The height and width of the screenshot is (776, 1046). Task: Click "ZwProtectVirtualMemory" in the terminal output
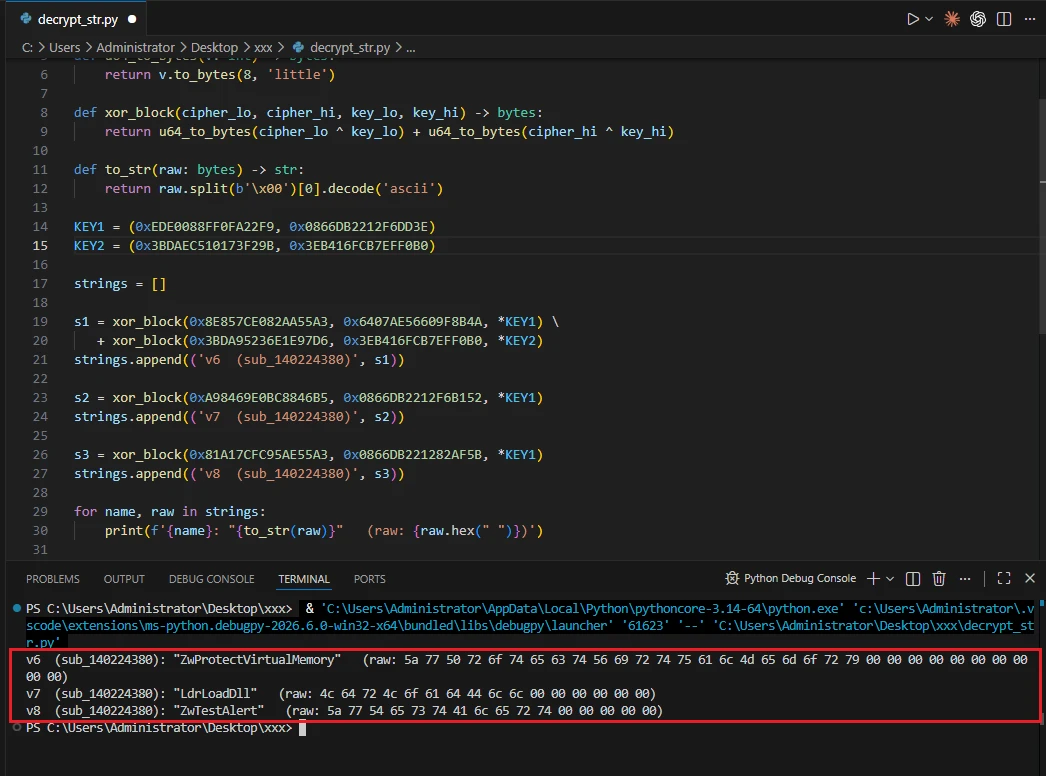click(x=257, y=659)
